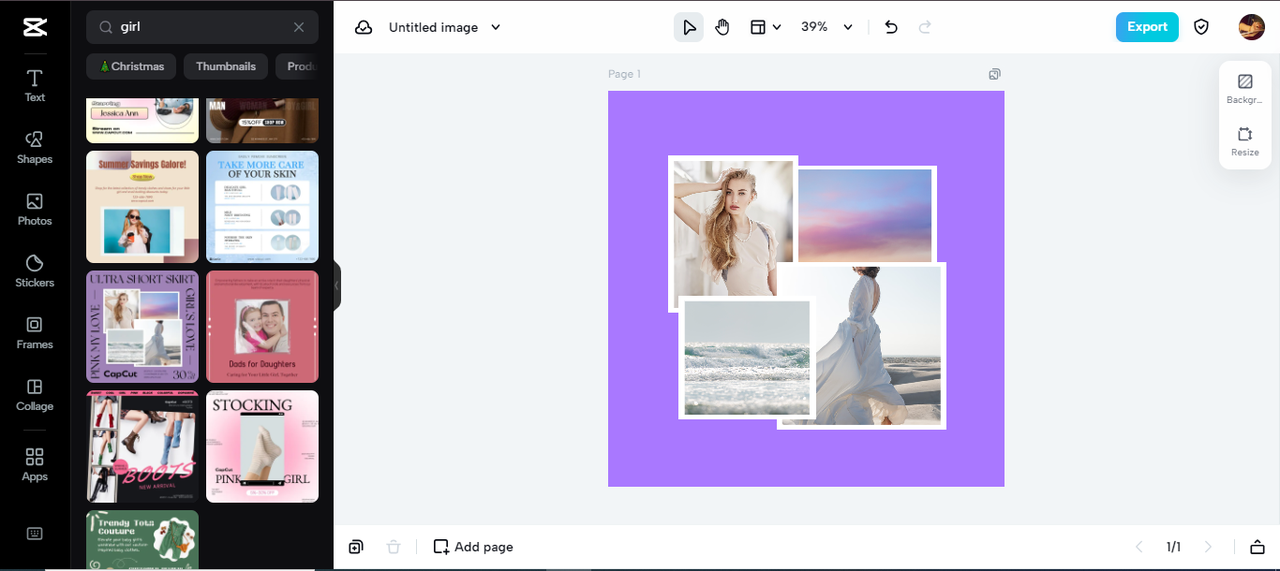
Task: Open the pages overview tray icon
Action: (1257, 547)
